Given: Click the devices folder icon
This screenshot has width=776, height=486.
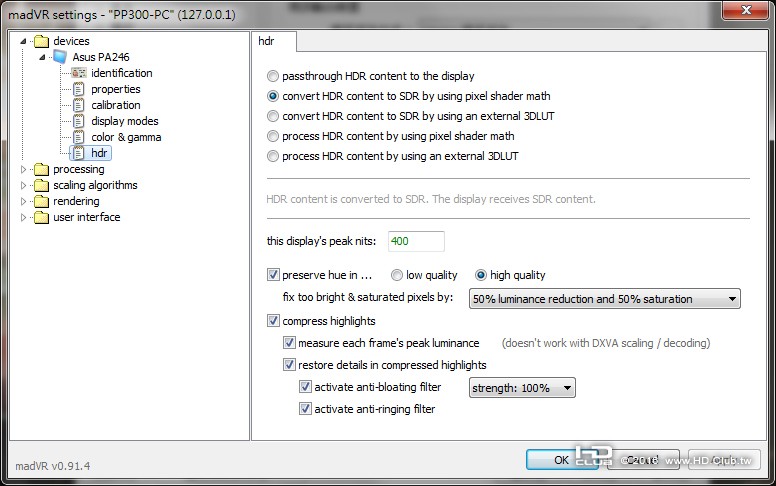Looking at the screenshot, I should pyautogui.click(x=42, y=41).
